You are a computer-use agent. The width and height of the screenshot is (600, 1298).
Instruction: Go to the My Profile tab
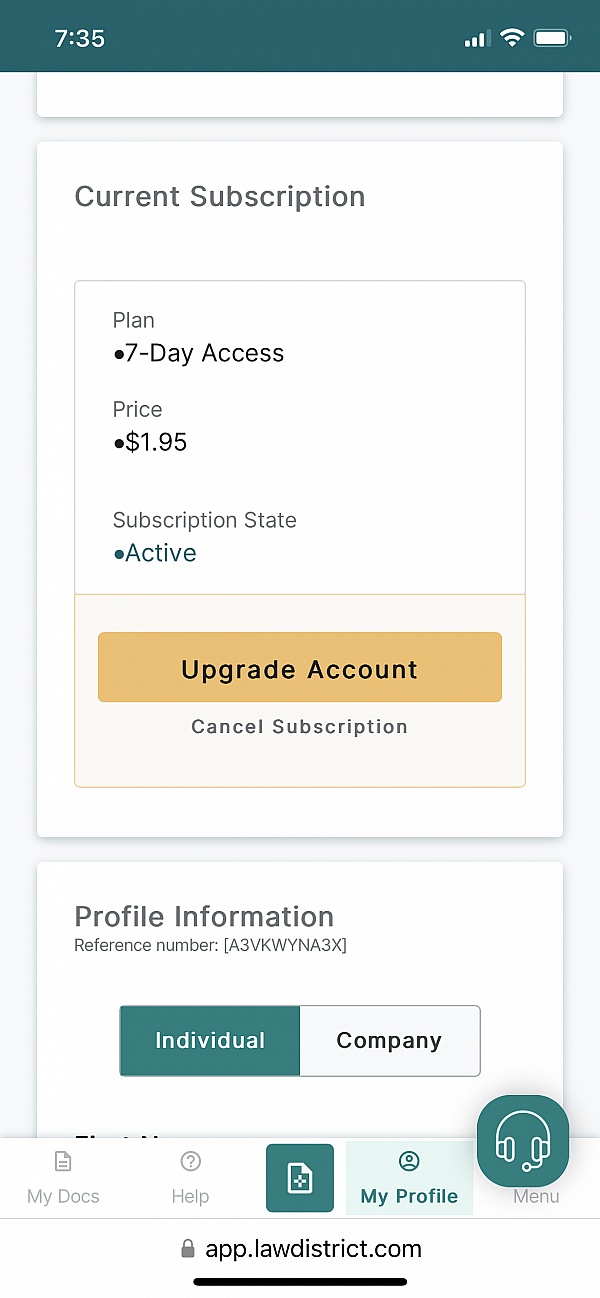tap(409, 1178)
